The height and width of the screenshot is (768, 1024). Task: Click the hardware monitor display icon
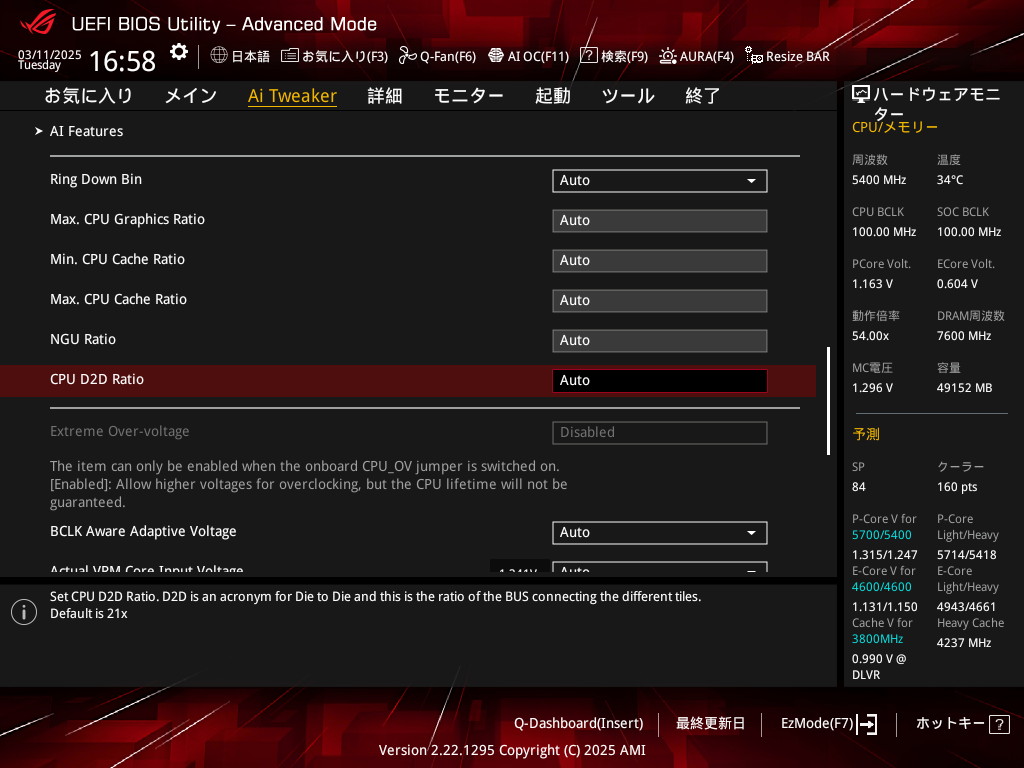click(x=861, y=95)
